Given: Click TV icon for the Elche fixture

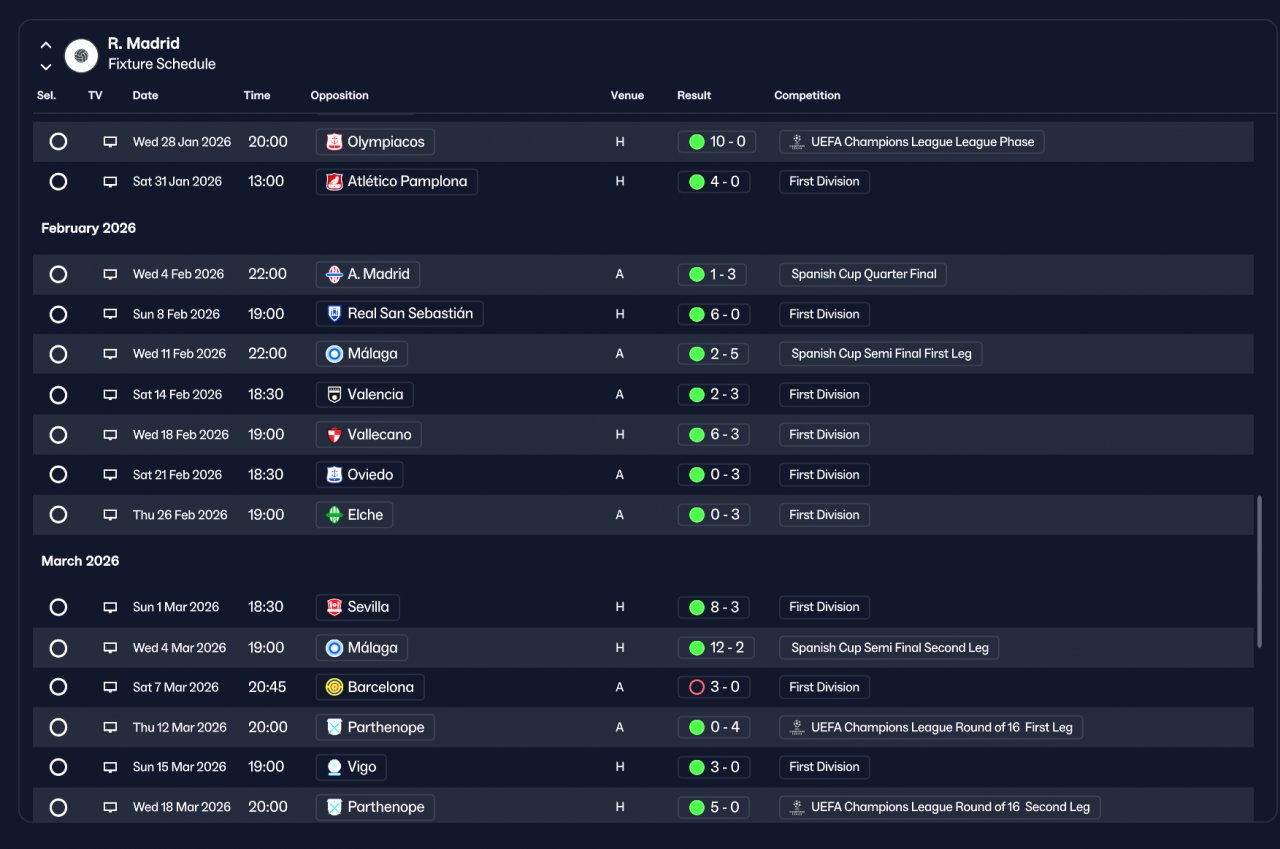Looking at the screenshot, I should tap(110, 515).
